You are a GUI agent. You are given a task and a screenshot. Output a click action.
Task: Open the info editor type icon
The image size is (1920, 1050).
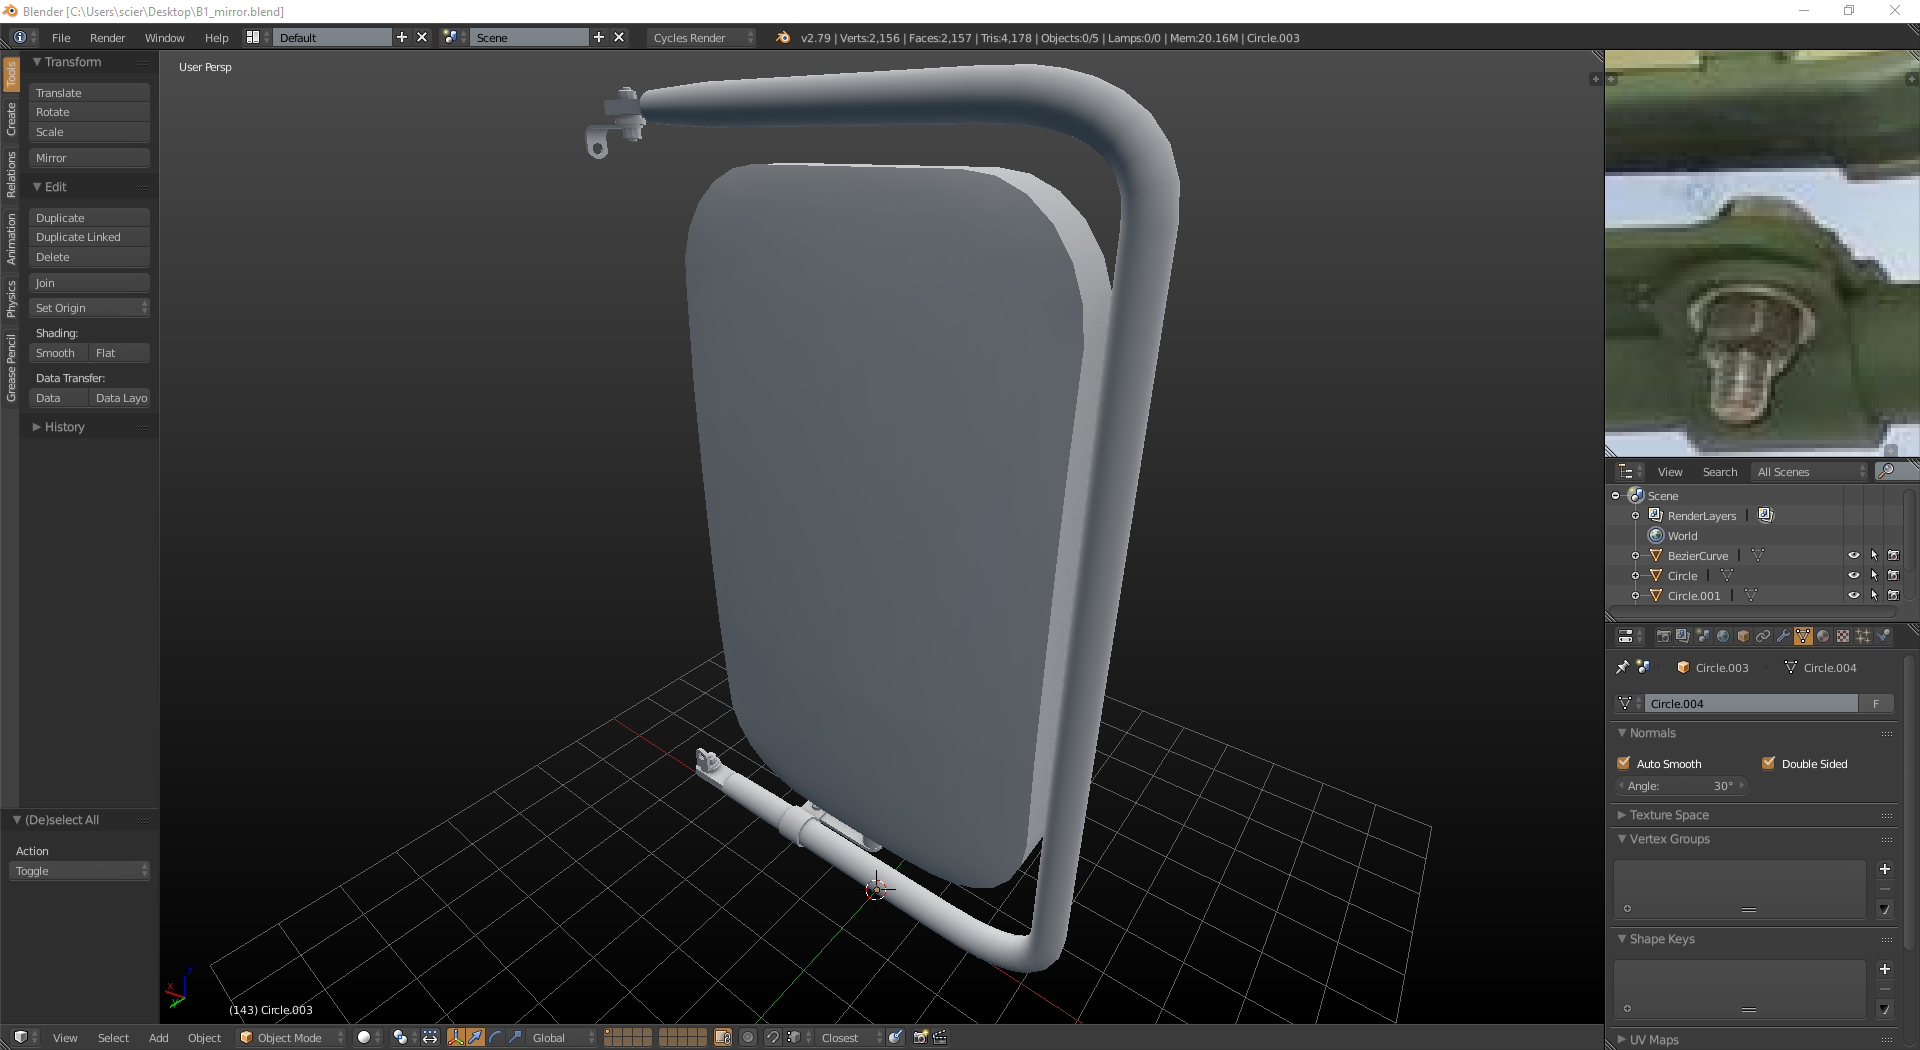tap(24, 37)
